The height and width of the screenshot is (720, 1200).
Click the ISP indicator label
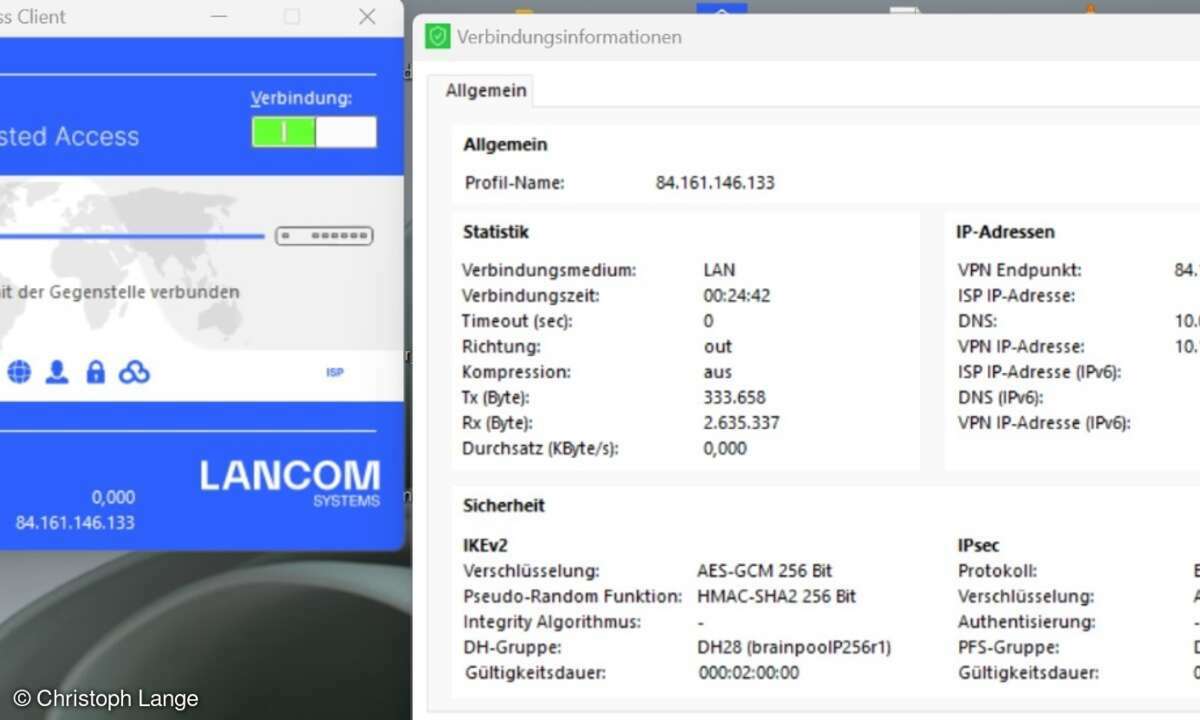point(335,372)
